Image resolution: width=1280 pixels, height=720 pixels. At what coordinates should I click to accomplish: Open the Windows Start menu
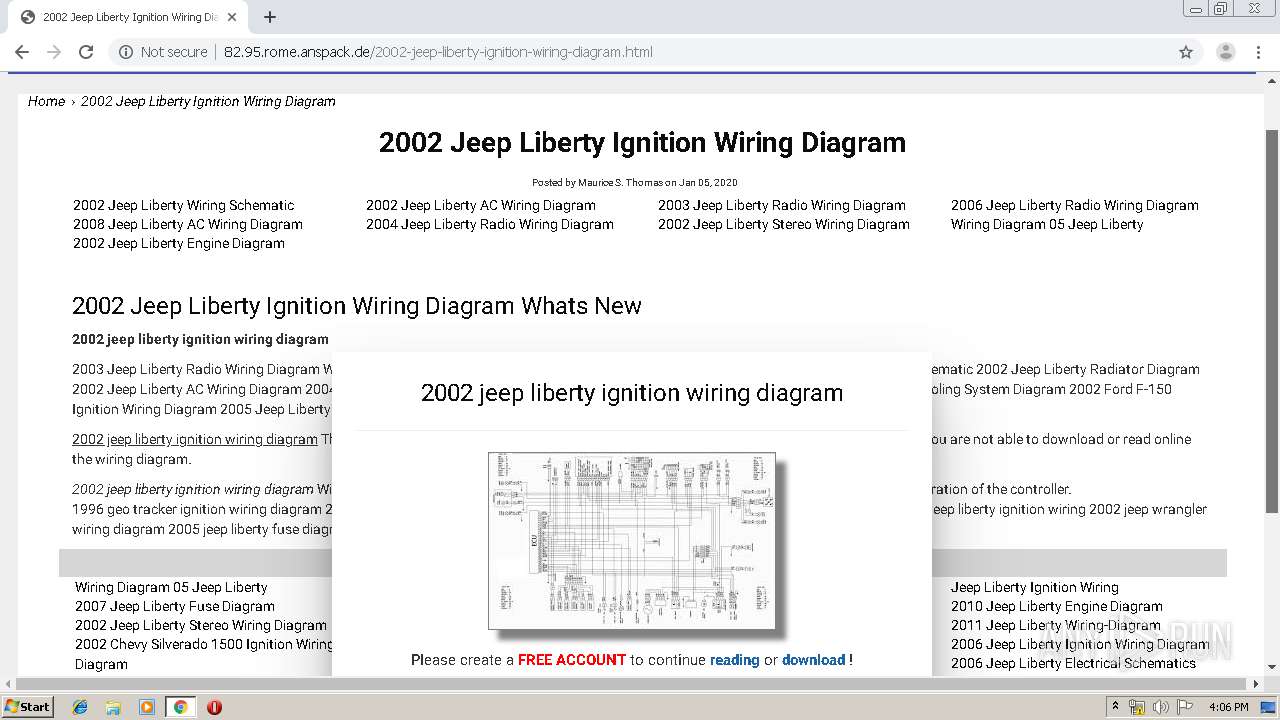coord(28,707)
